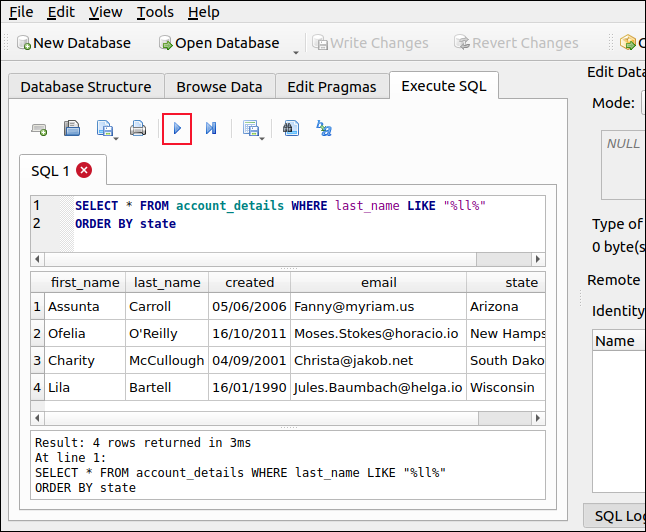Click the Save SQL file icon

coord(103,128)
